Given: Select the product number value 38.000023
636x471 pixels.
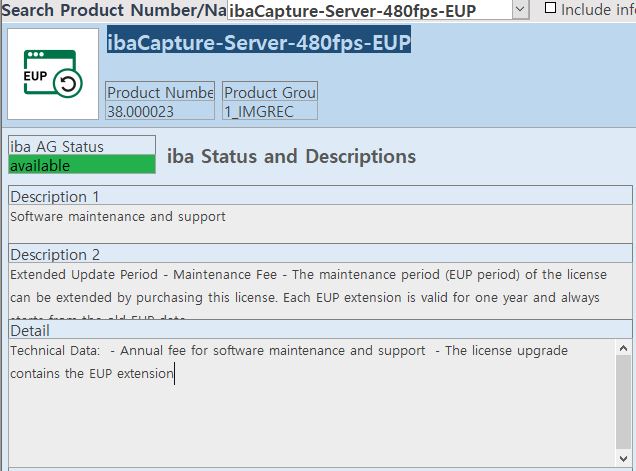Looking at the screenshot, I should (160, 111).
